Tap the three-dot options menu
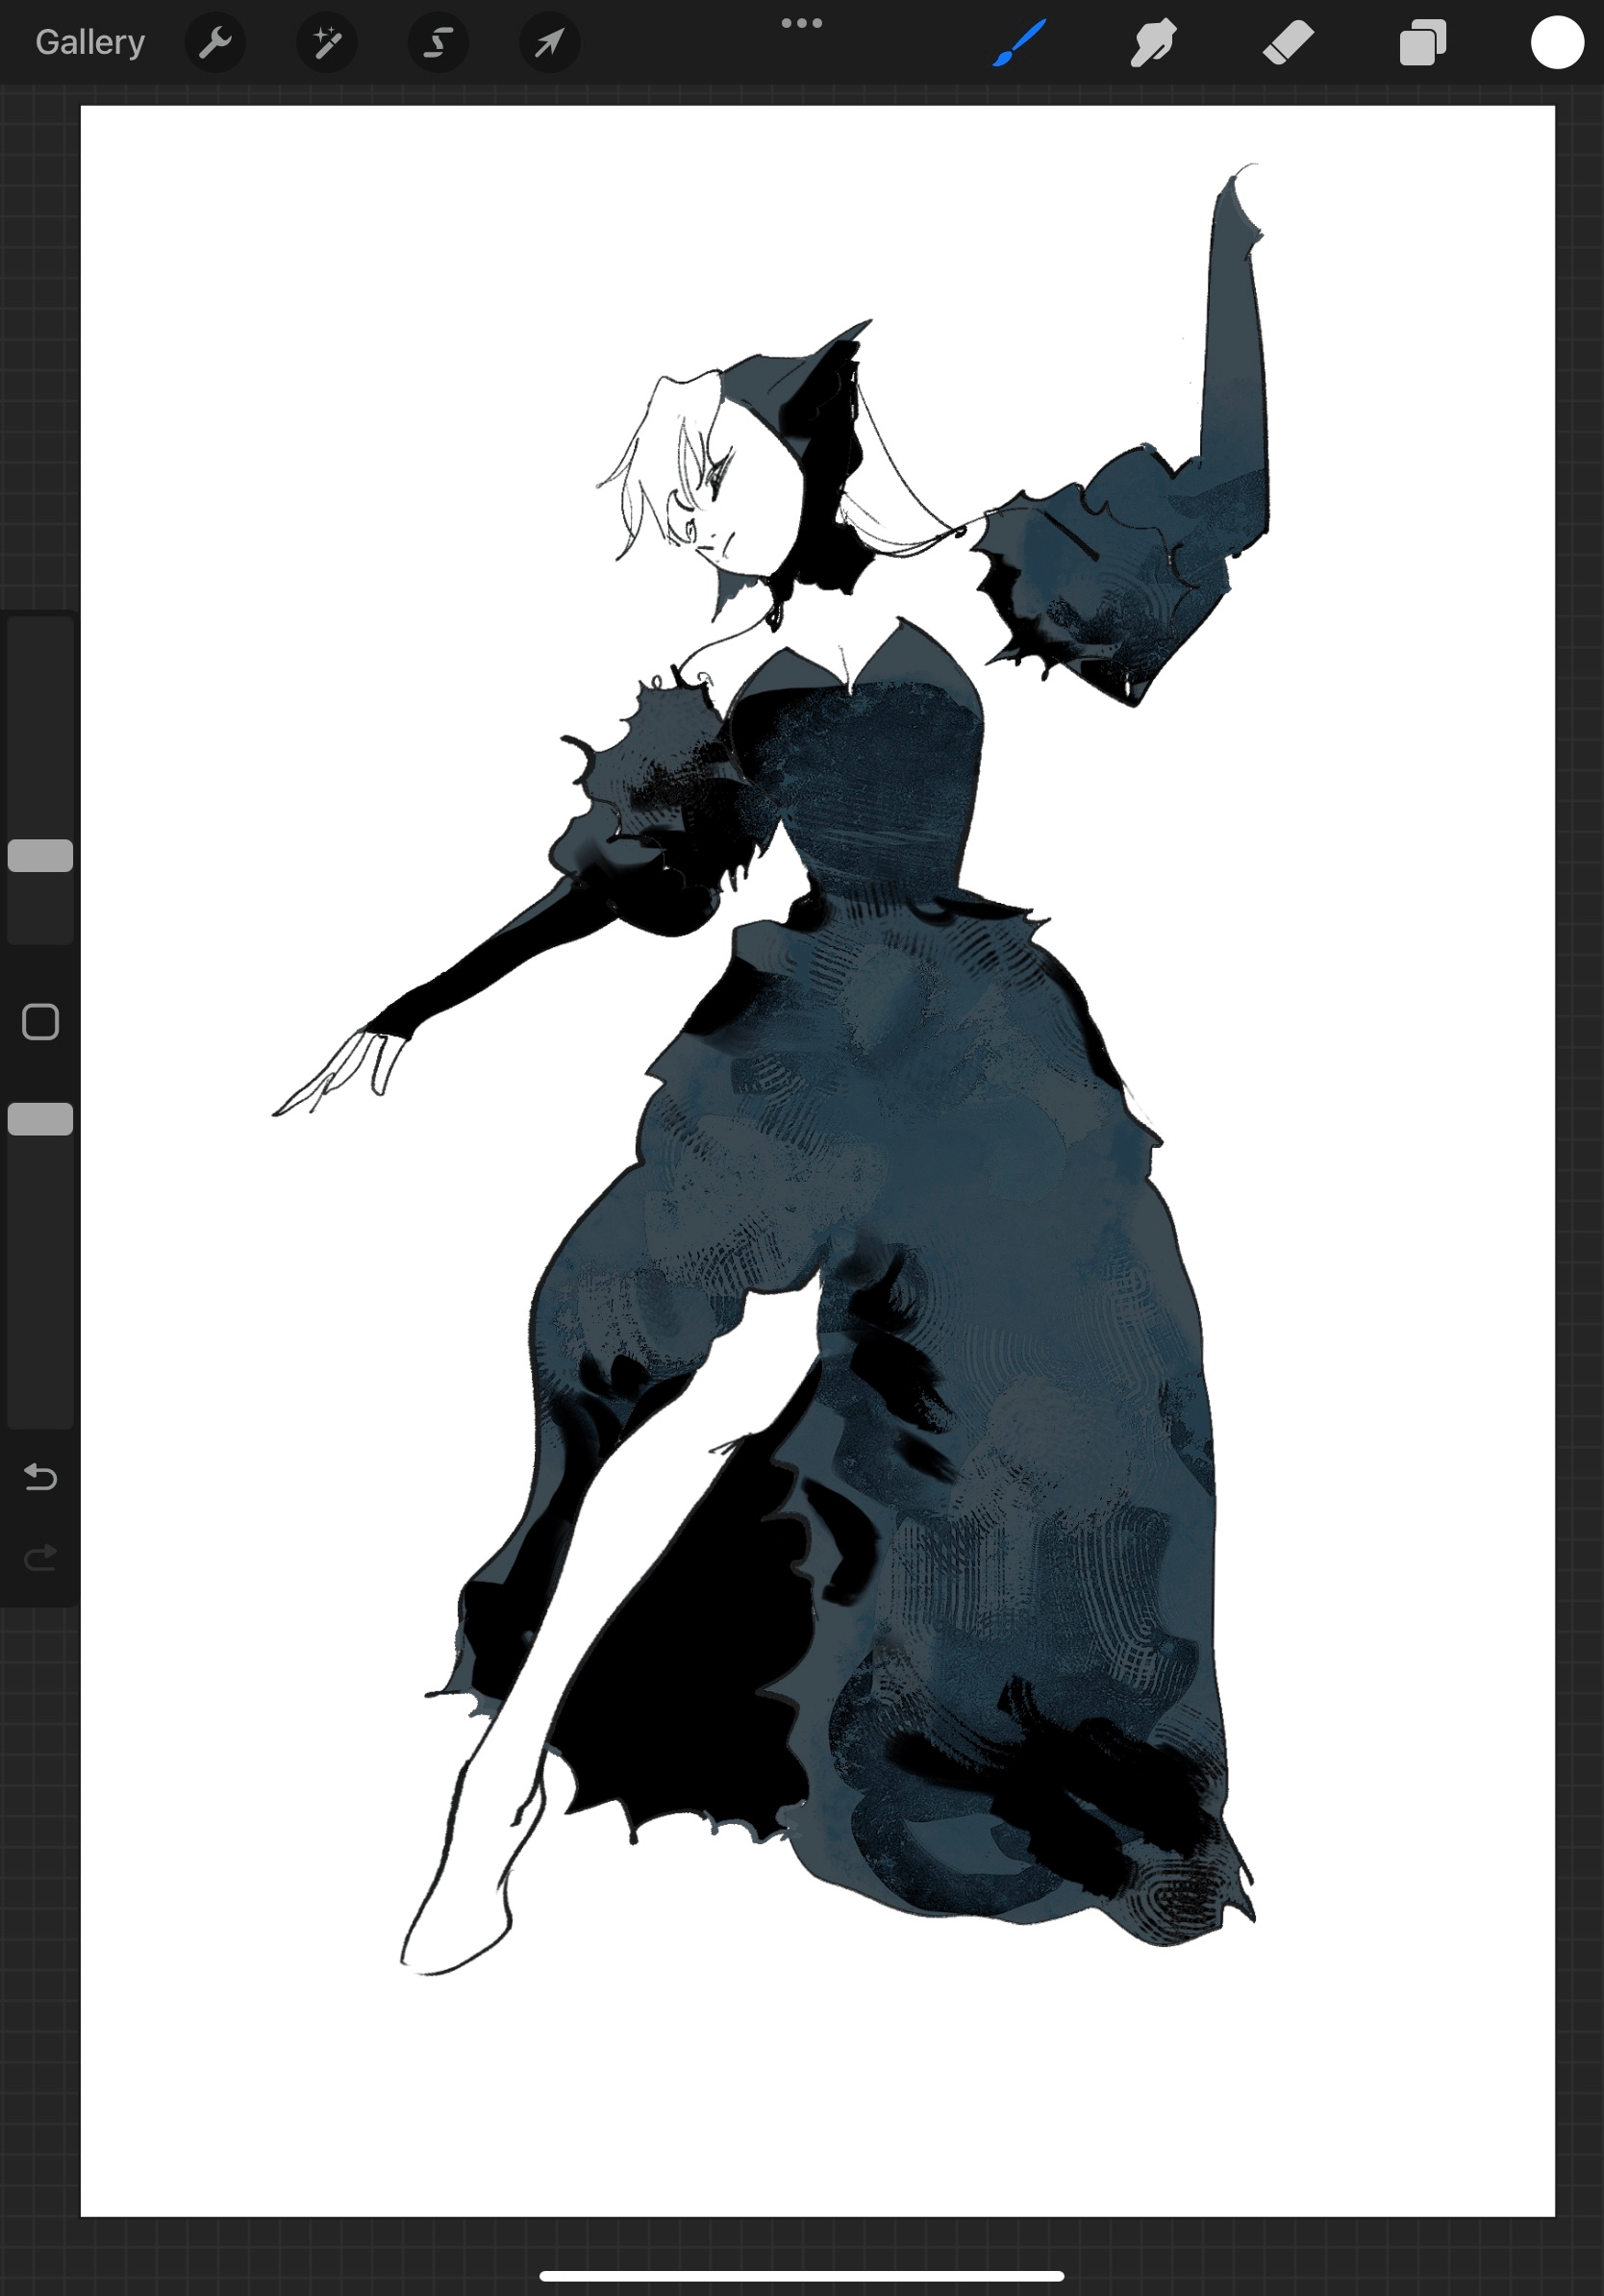The width and height of the screenshot is (1604, 2296). tap(802, 23)
